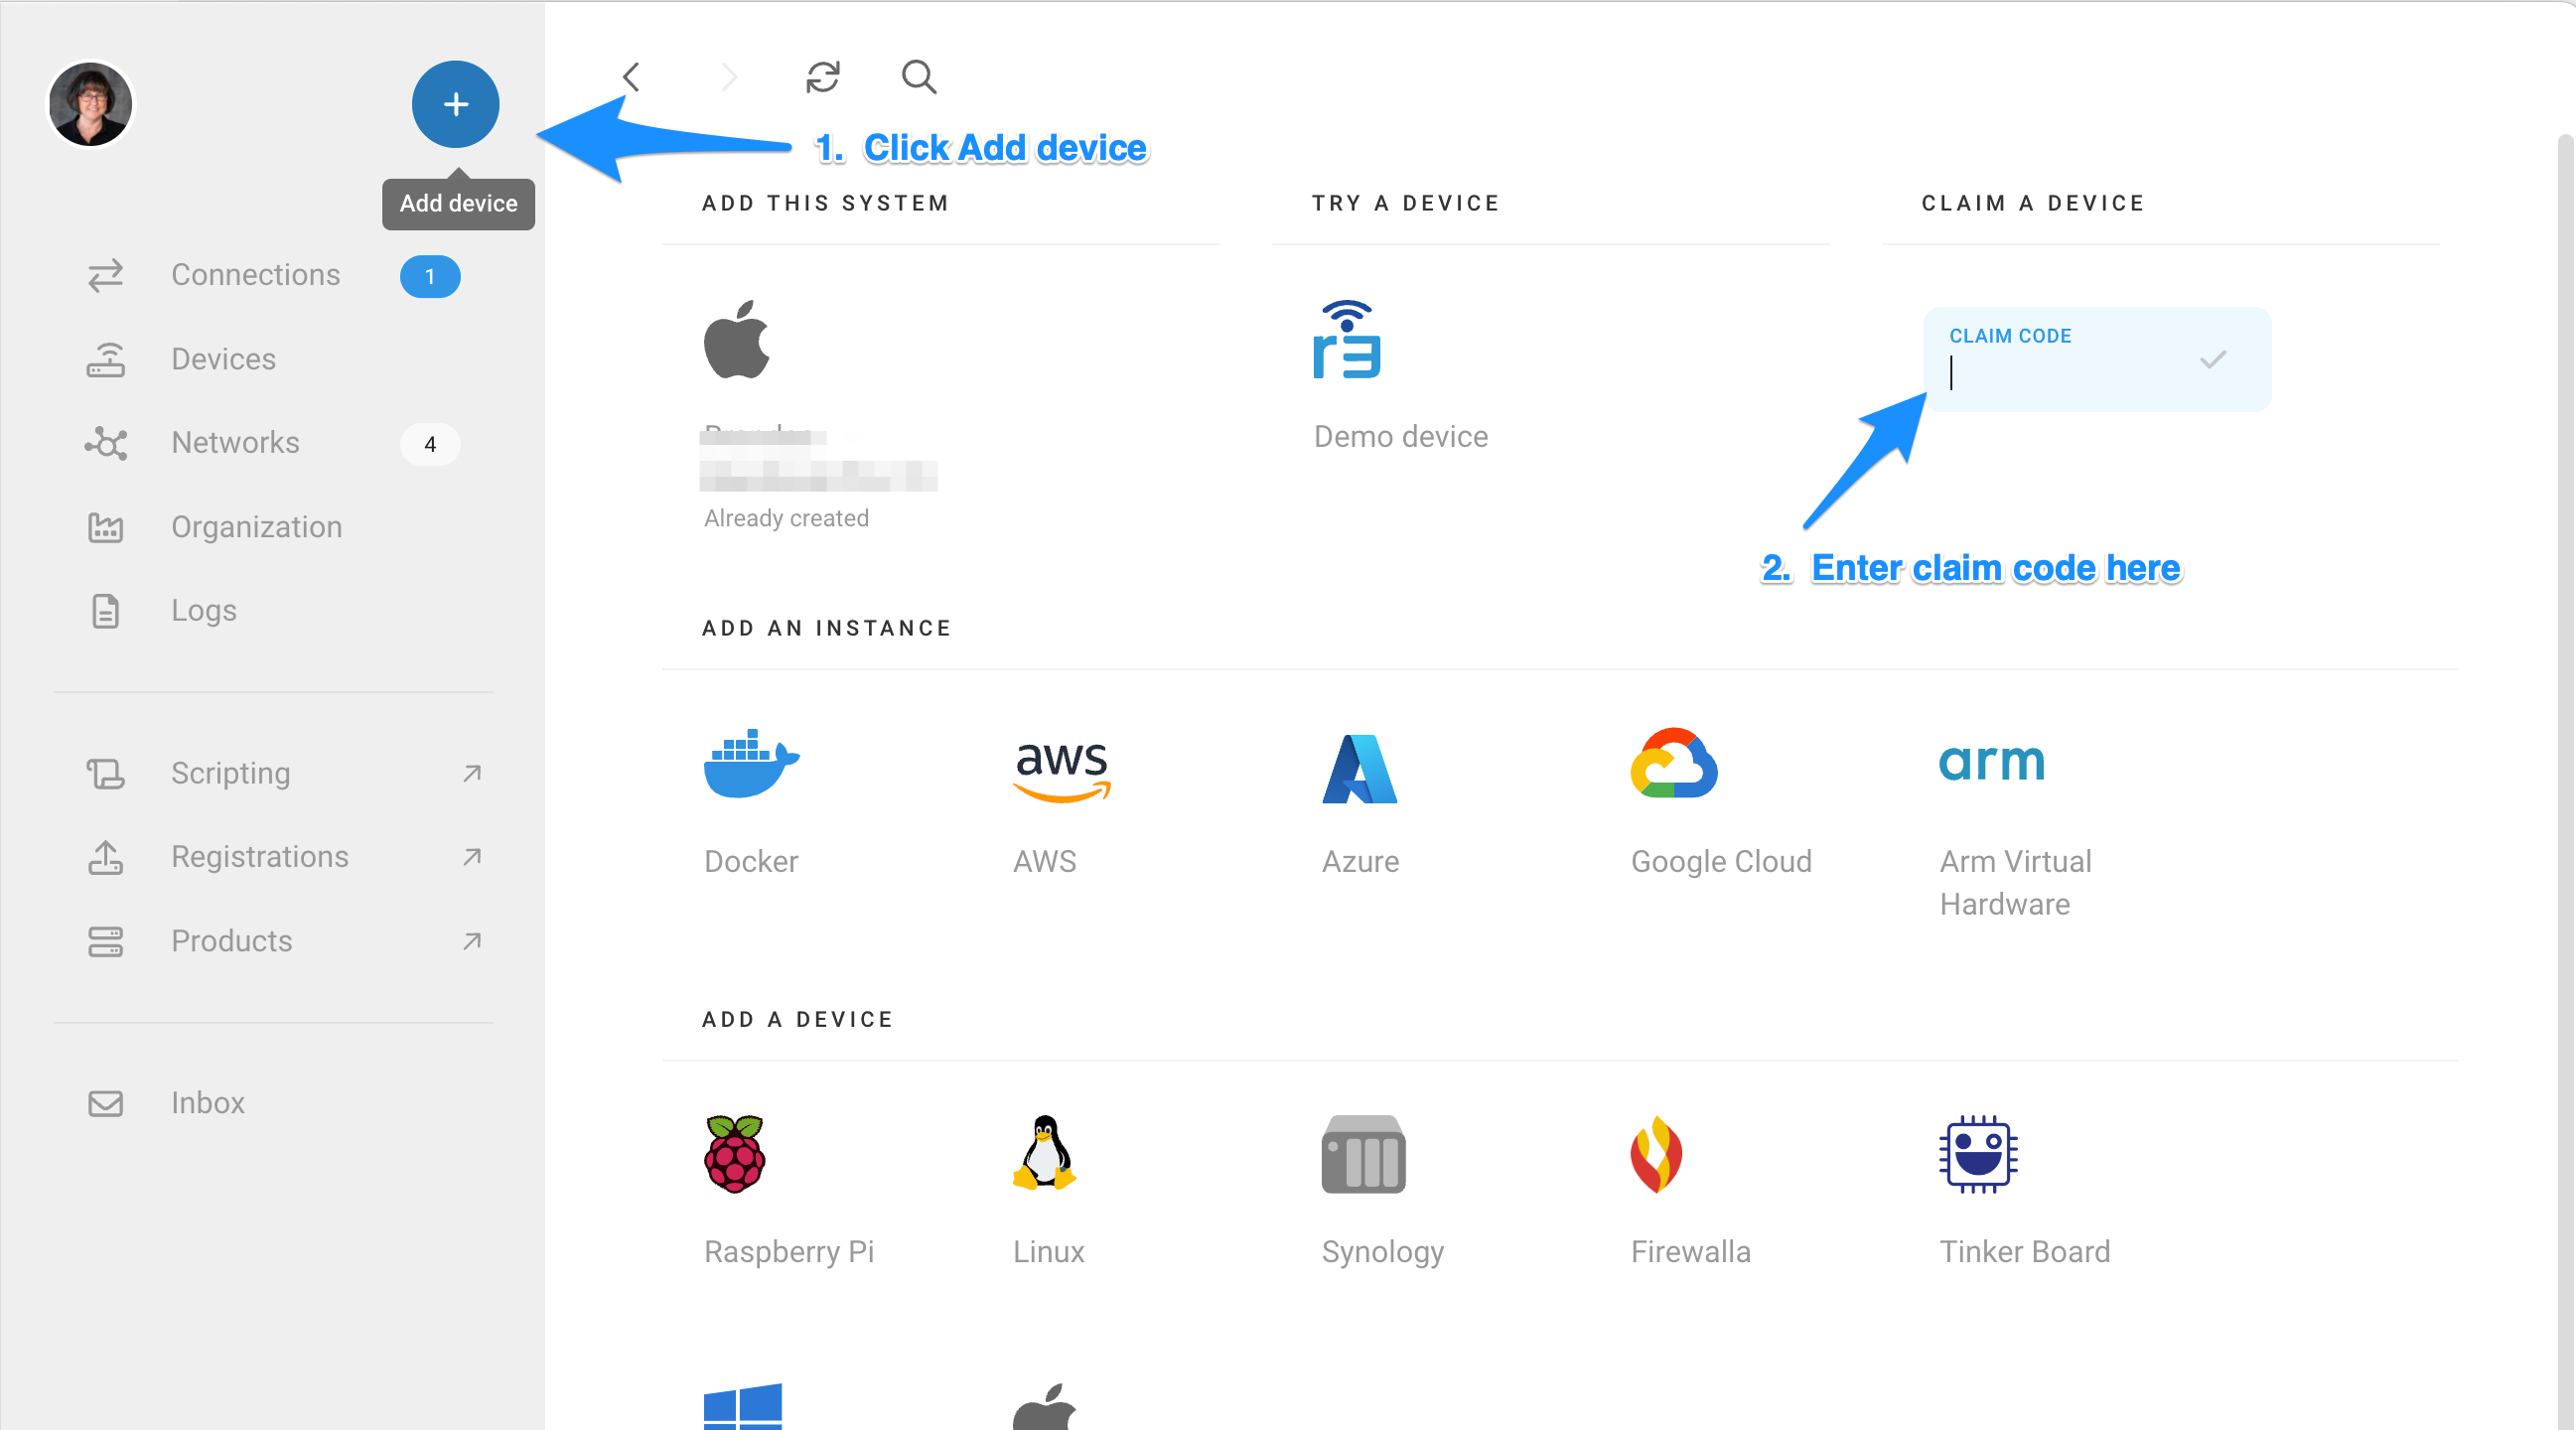Viewport: 2576px width, 1430px height.
Task: Choose the AWS instance option
Action: pos(1061,770)
